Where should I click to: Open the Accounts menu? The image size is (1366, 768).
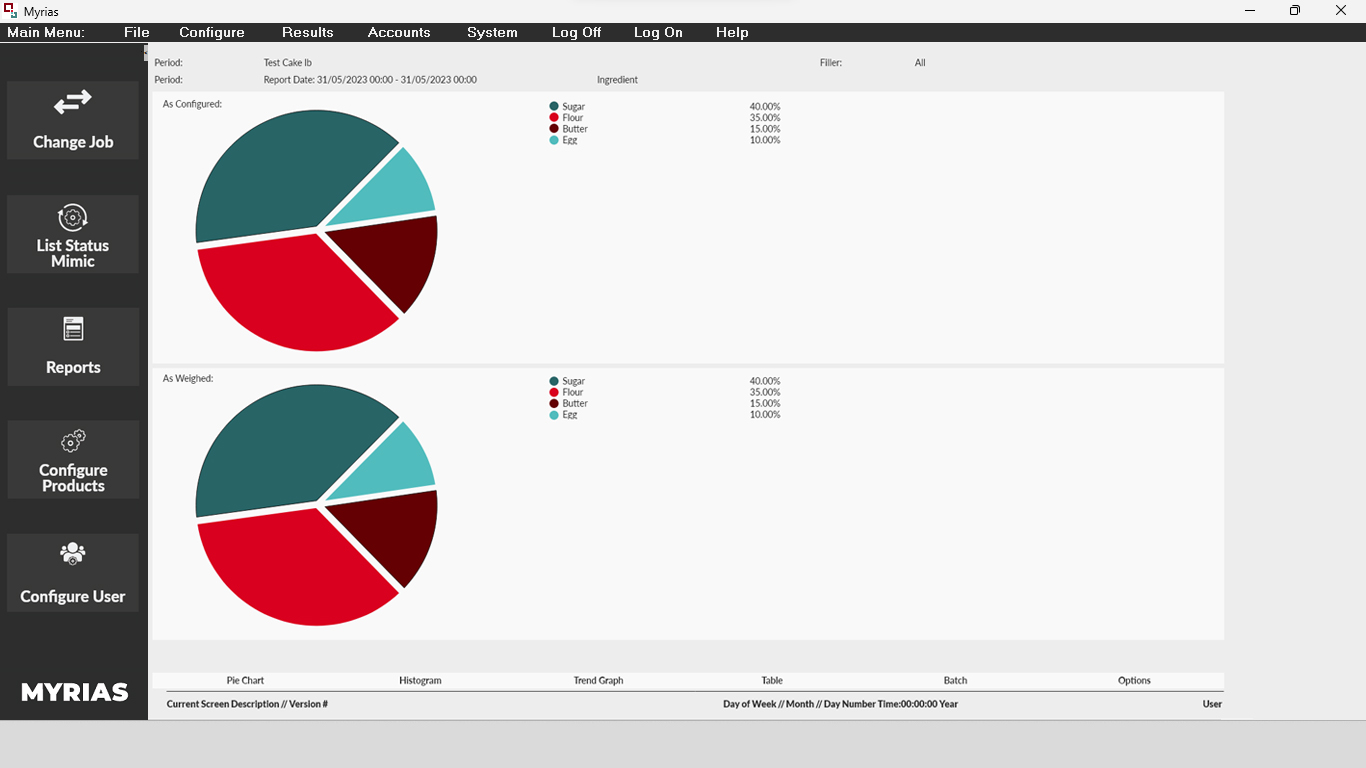399,32
